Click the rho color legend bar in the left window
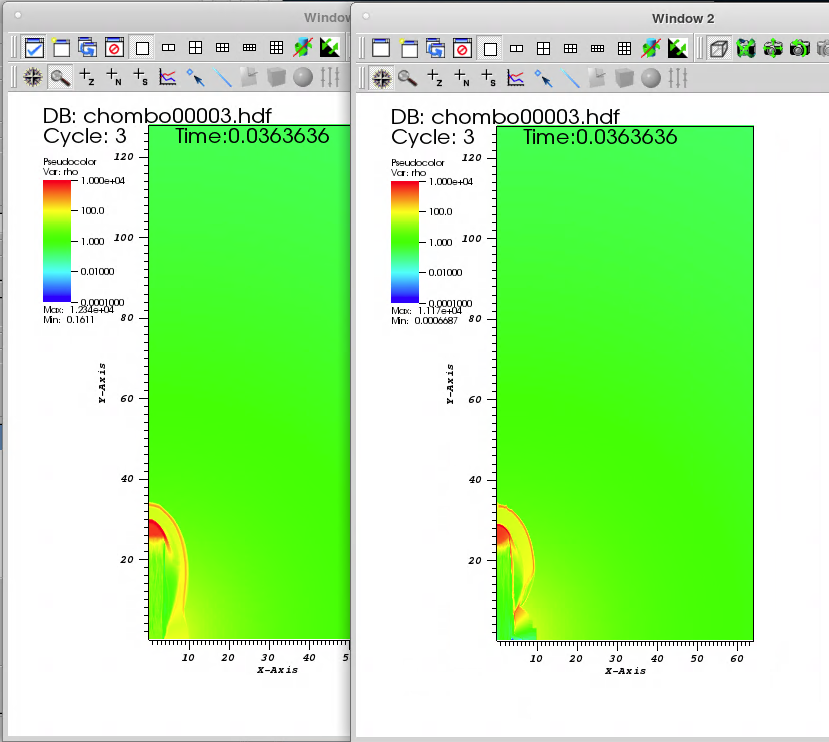The width and height of the screenshot is (829, 742). pos(57,241)
